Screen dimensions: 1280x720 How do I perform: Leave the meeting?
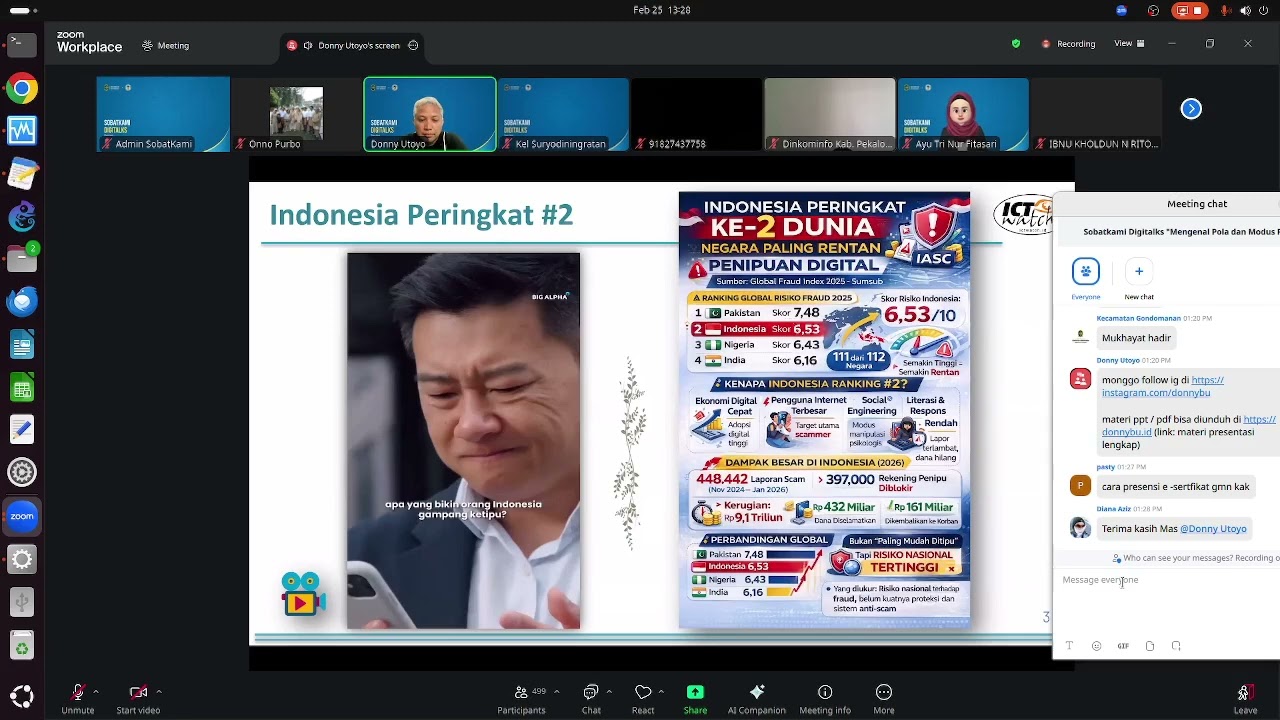point(1245,697)
